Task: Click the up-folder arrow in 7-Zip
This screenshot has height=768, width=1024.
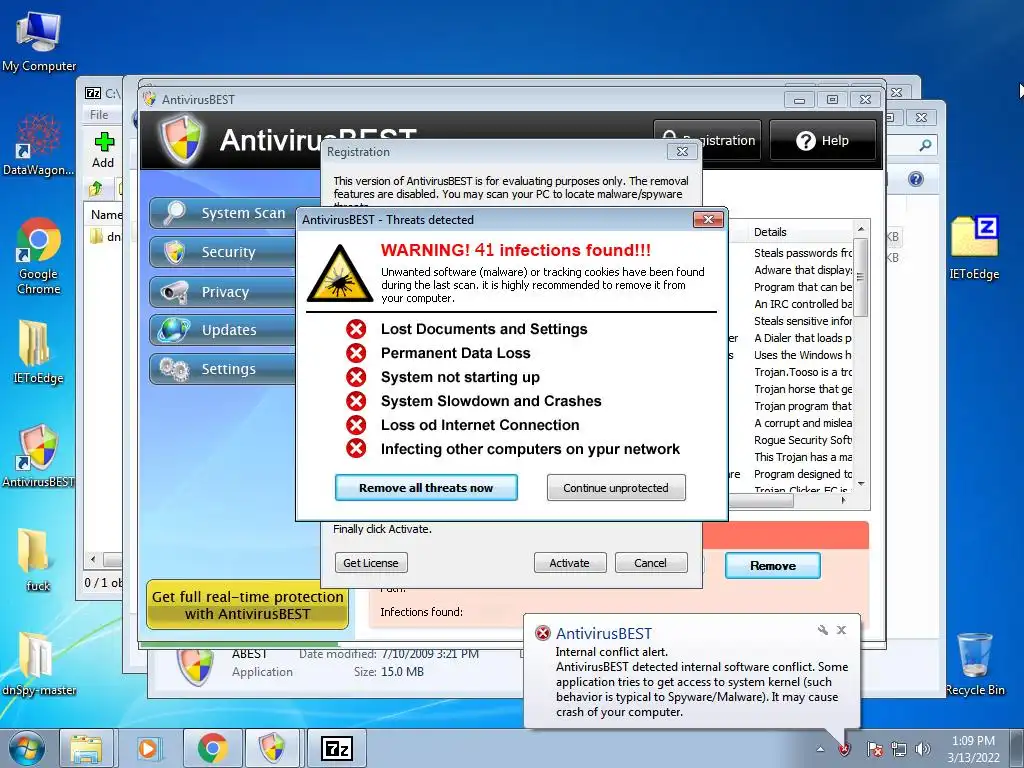Action: click(96, 189)
